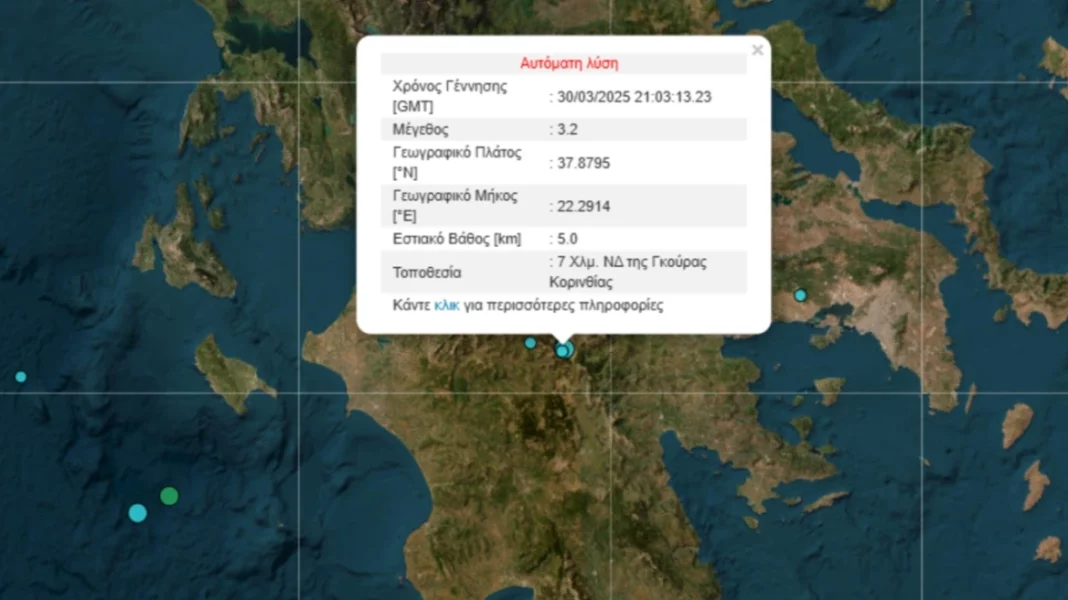
Task: Click the 'Μέγεθος' label
Action: [420, 129]
